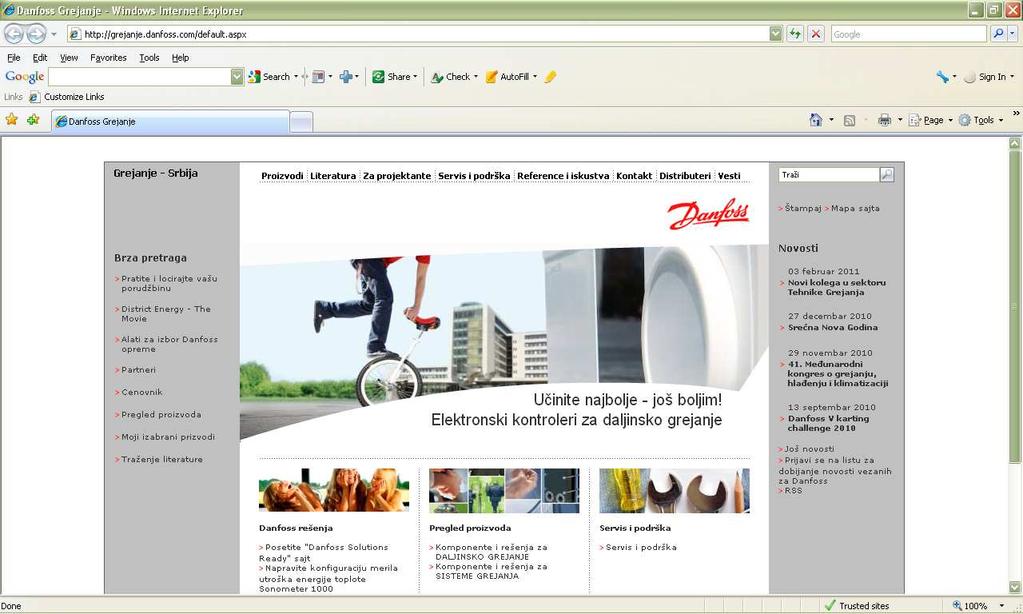Click the Sign In button on Google Toolbar
The height and width of the screenshot is (614, 1023).
coord(985,77)
